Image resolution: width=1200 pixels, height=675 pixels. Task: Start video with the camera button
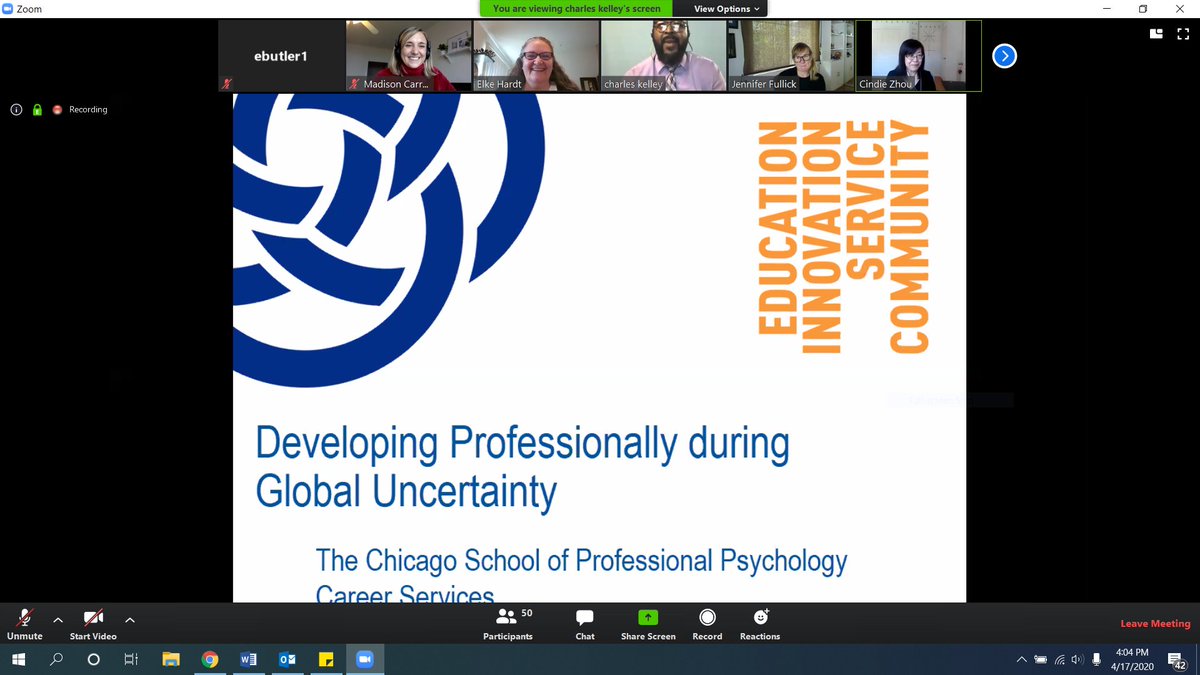pyautogui.click(x=93, y=624)
